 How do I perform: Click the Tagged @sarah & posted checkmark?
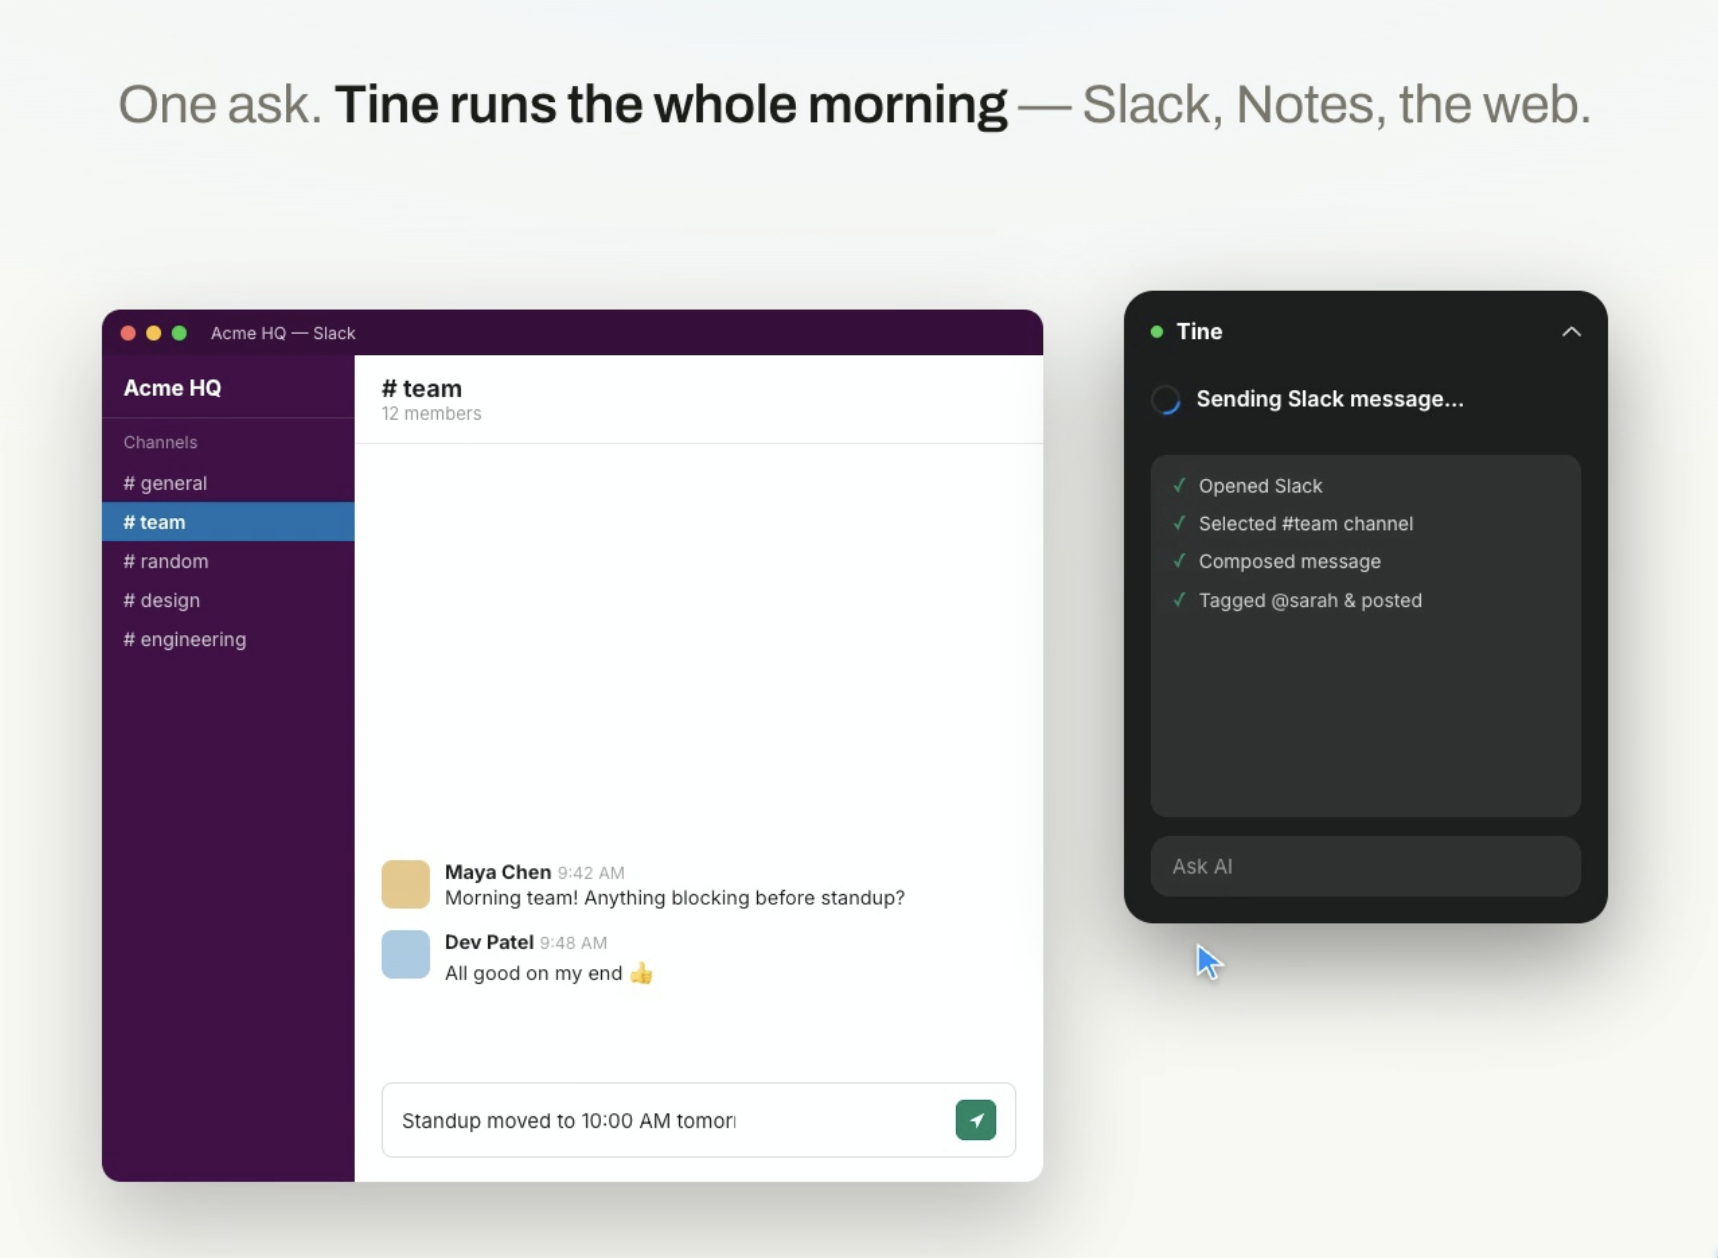(1179, 600)
